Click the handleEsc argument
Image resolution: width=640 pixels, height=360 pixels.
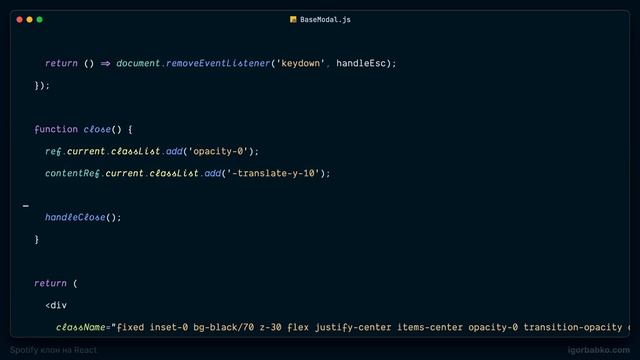pyautogui.click(x=361, y=63)
